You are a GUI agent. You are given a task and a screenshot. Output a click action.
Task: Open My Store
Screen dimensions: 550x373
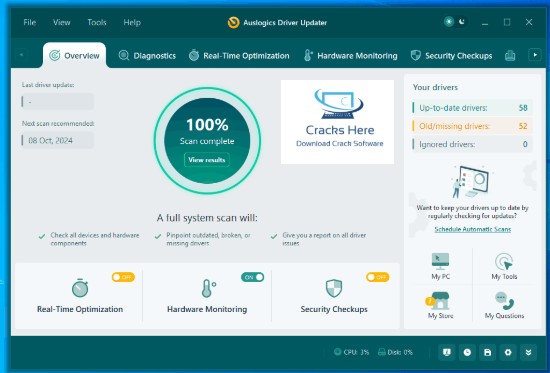coord(440,305)
